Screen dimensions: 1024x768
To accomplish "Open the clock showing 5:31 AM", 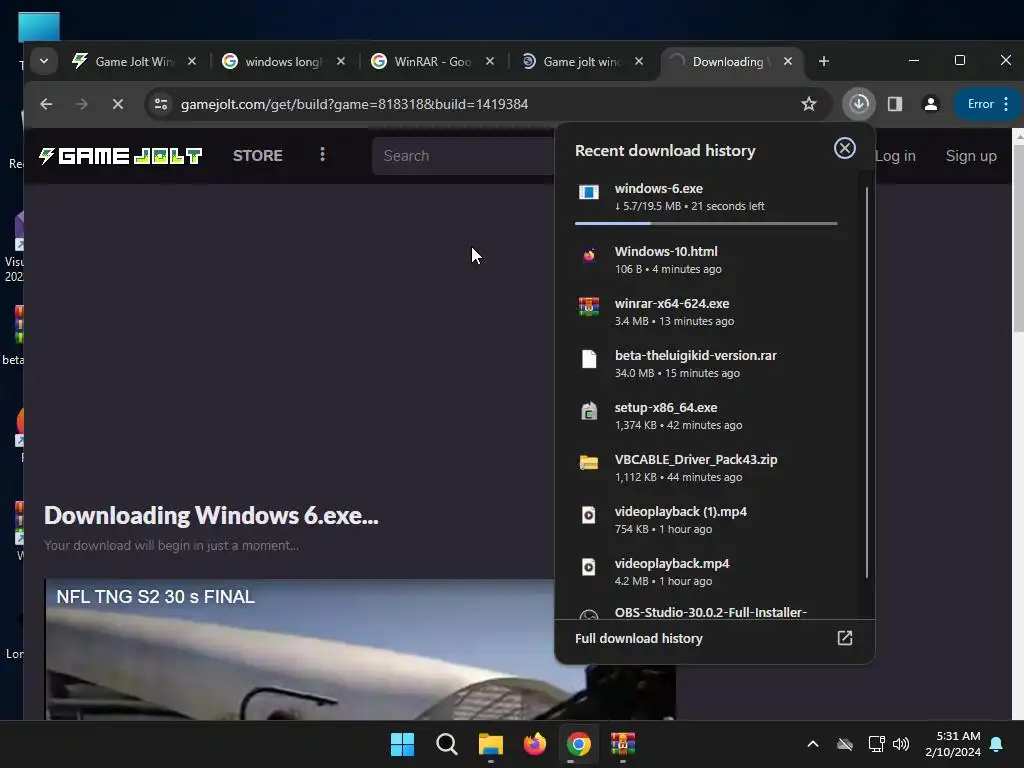I will pyautogui.click(x=953, y=744).
